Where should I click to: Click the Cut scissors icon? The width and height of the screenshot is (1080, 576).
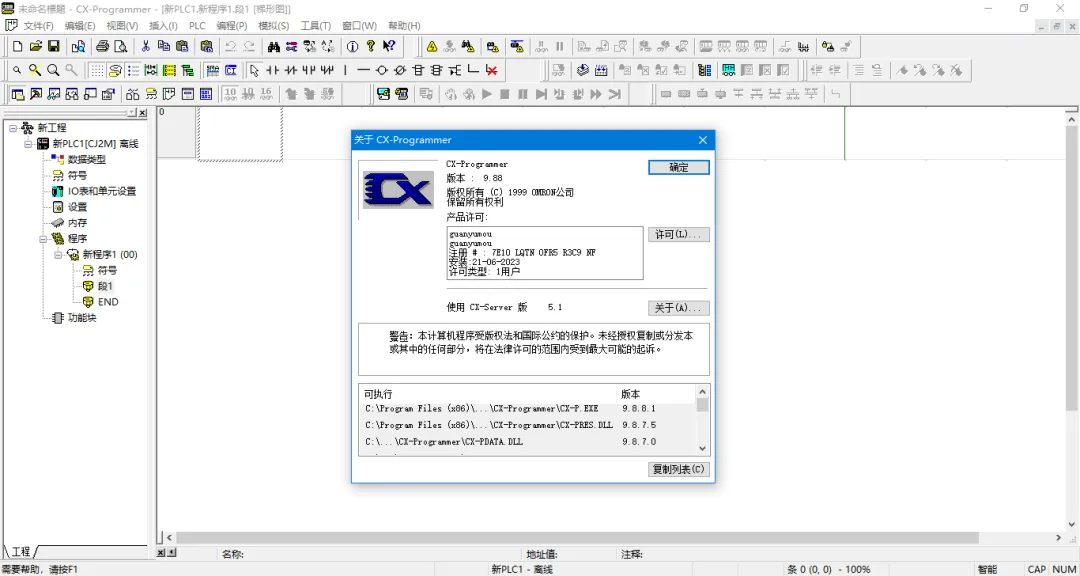145,46
